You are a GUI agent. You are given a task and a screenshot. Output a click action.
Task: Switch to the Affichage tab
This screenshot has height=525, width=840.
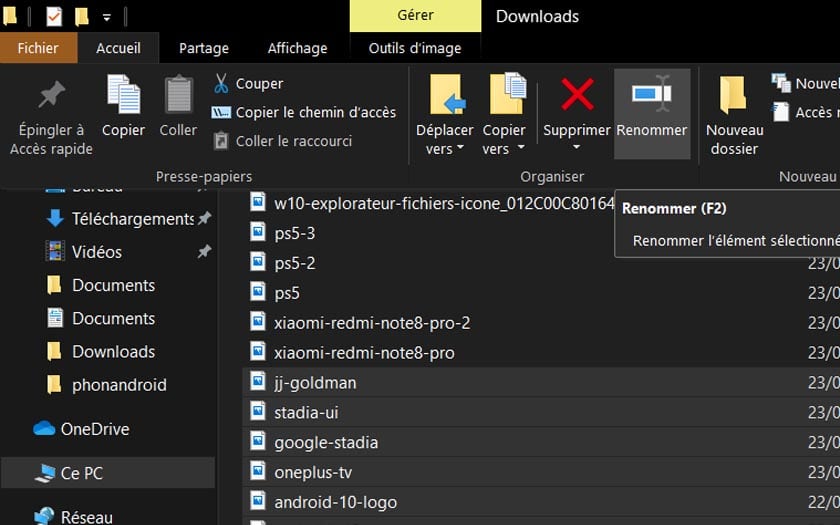click(297, 48)
